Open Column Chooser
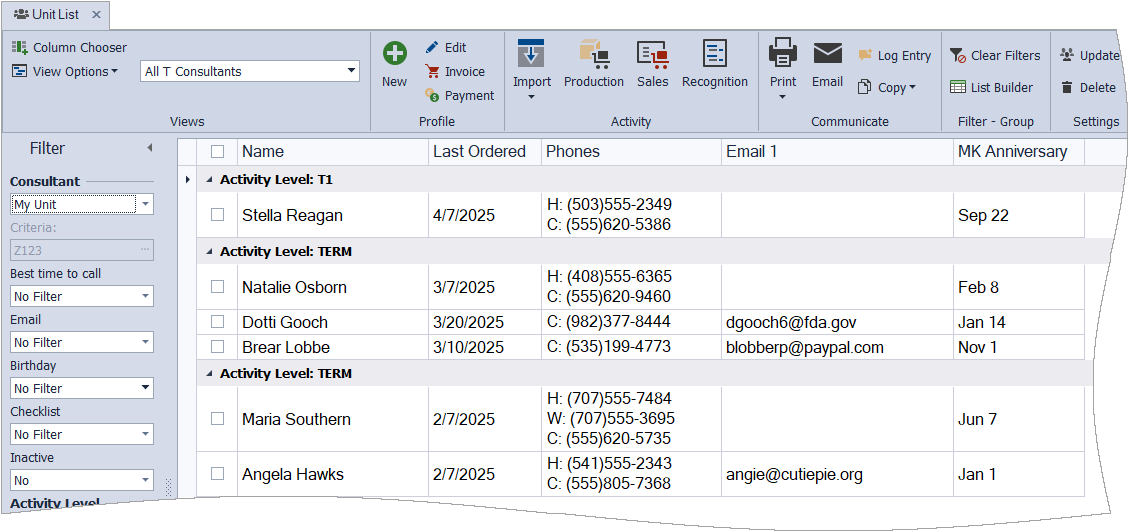Image resolution: width=1129 pixels, height=532 pixels. pyautogui.click(x=69, y=47)
